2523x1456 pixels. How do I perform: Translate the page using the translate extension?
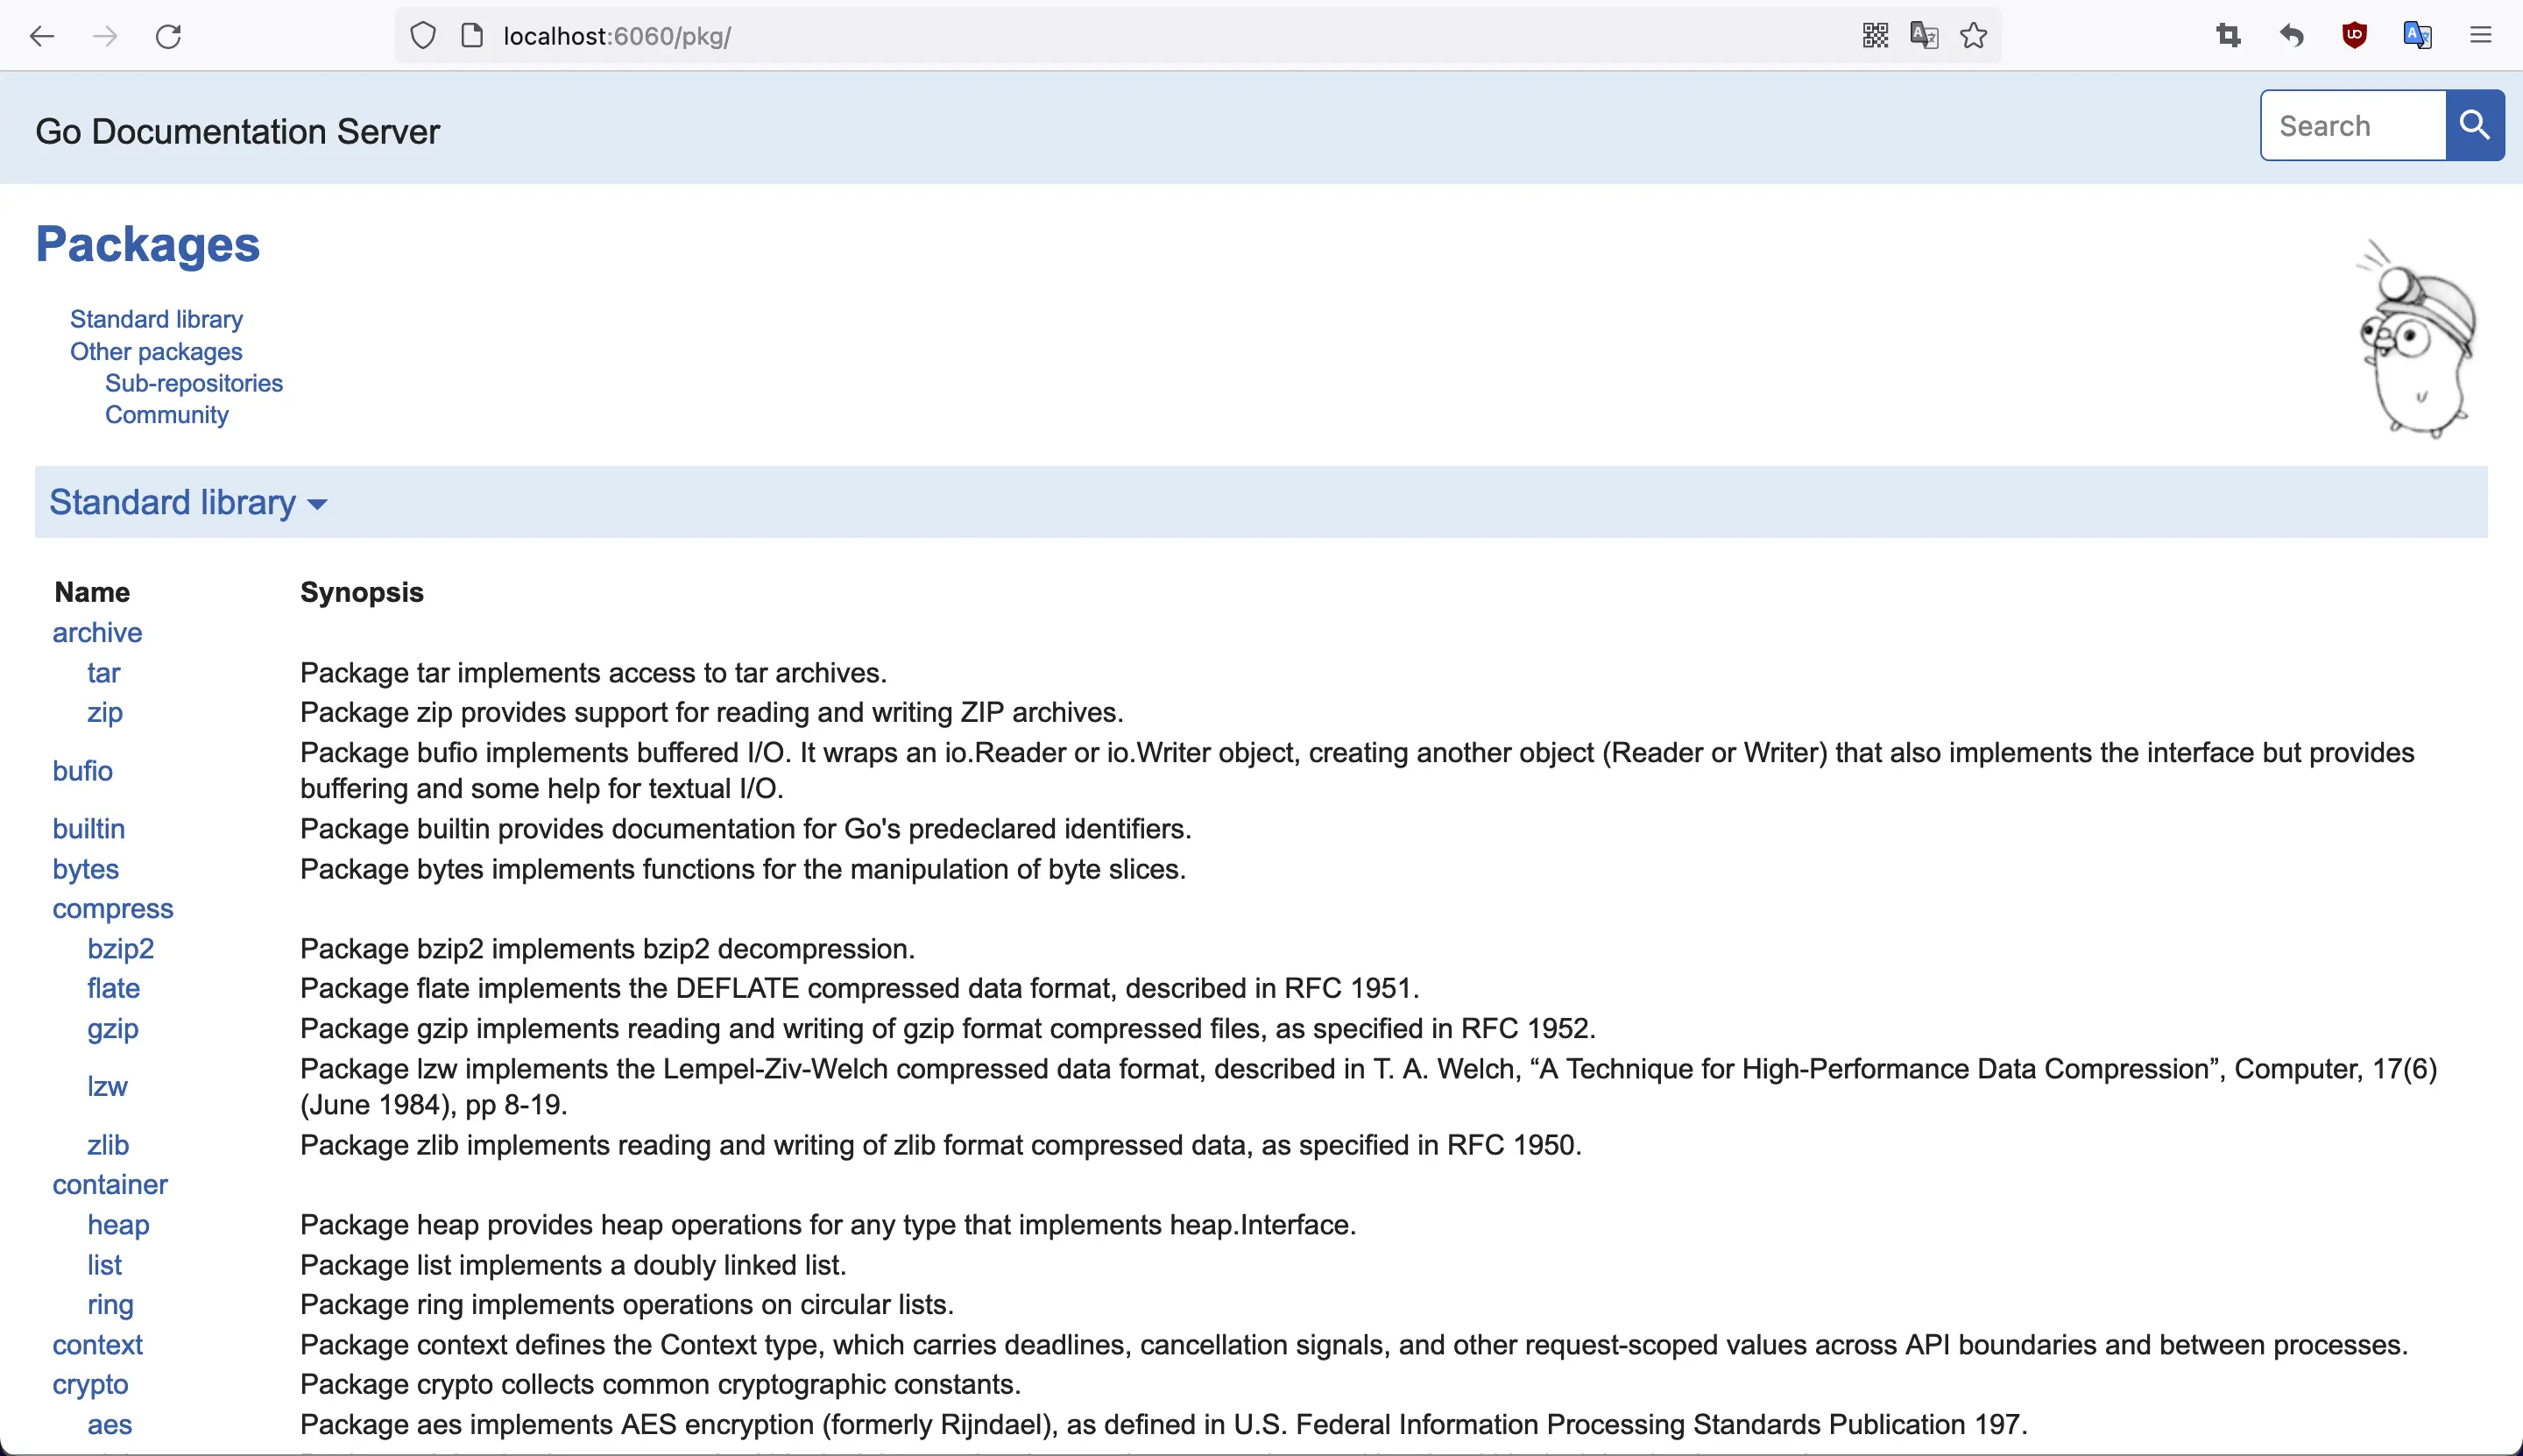pos(2418,36)
